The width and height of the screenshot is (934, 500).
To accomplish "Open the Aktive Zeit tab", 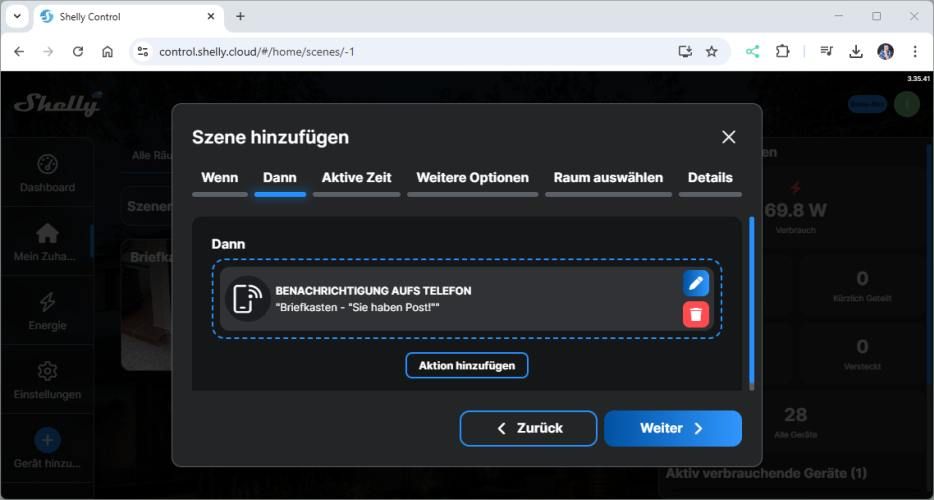I will (356, 178).
